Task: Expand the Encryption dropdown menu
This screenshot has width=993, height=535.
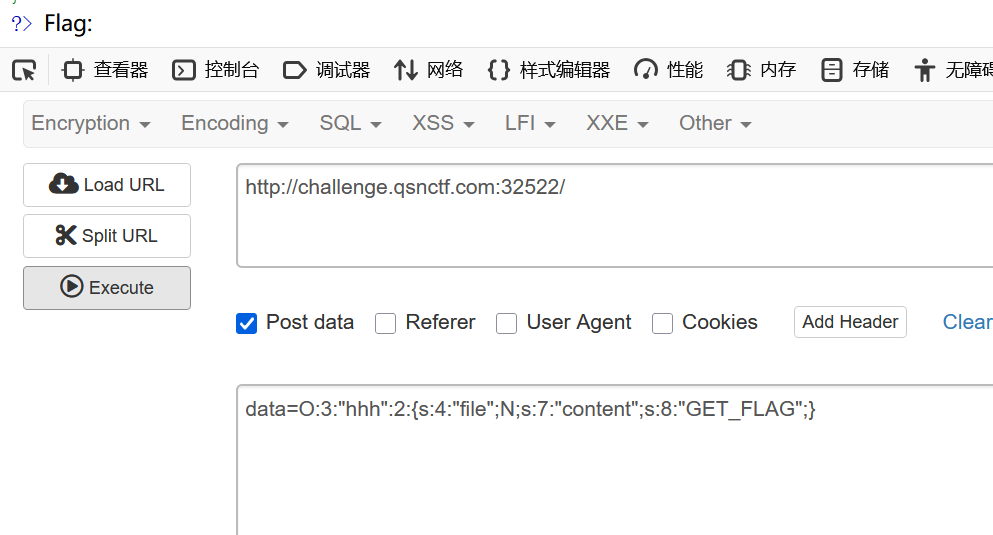Action: click(x=91, y=124)
